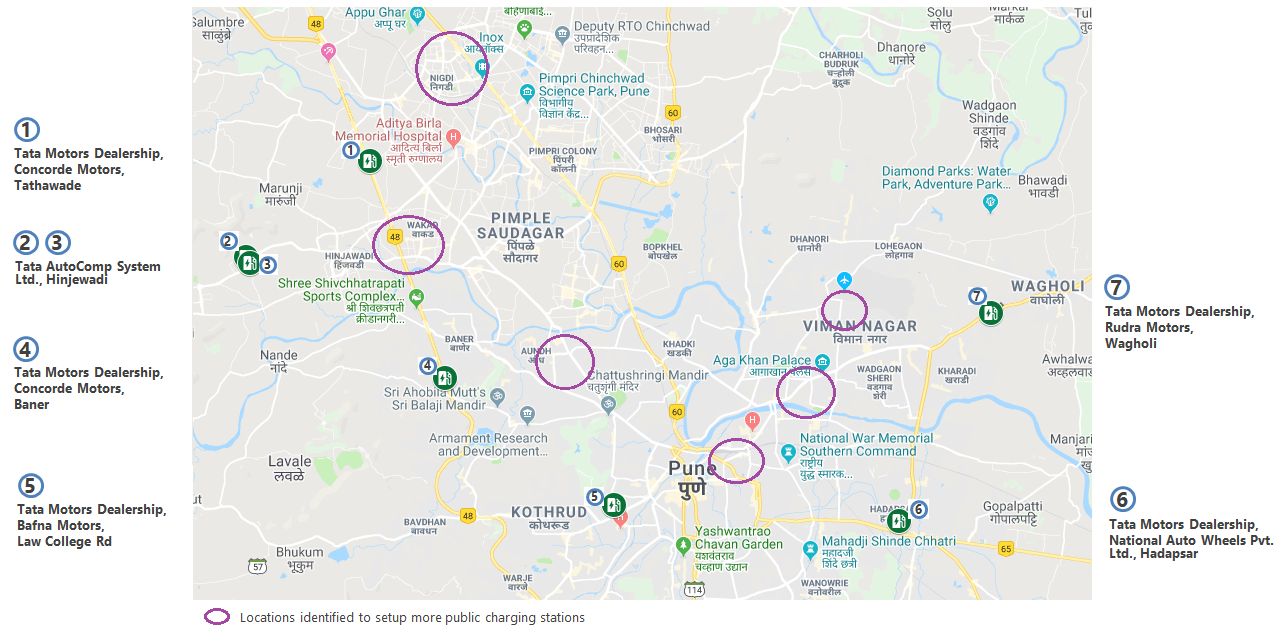Open the Hadapsar charging station marker
1280x634 pixels.
click(898, 520)
